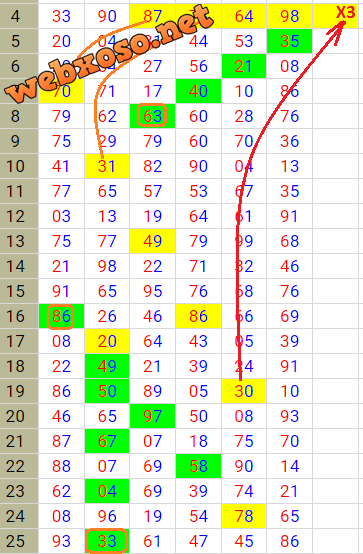The image size is (363, 554).
Task: Click green cell 58 in row 22
Action: pyautogui.click(x=198, y=466)
